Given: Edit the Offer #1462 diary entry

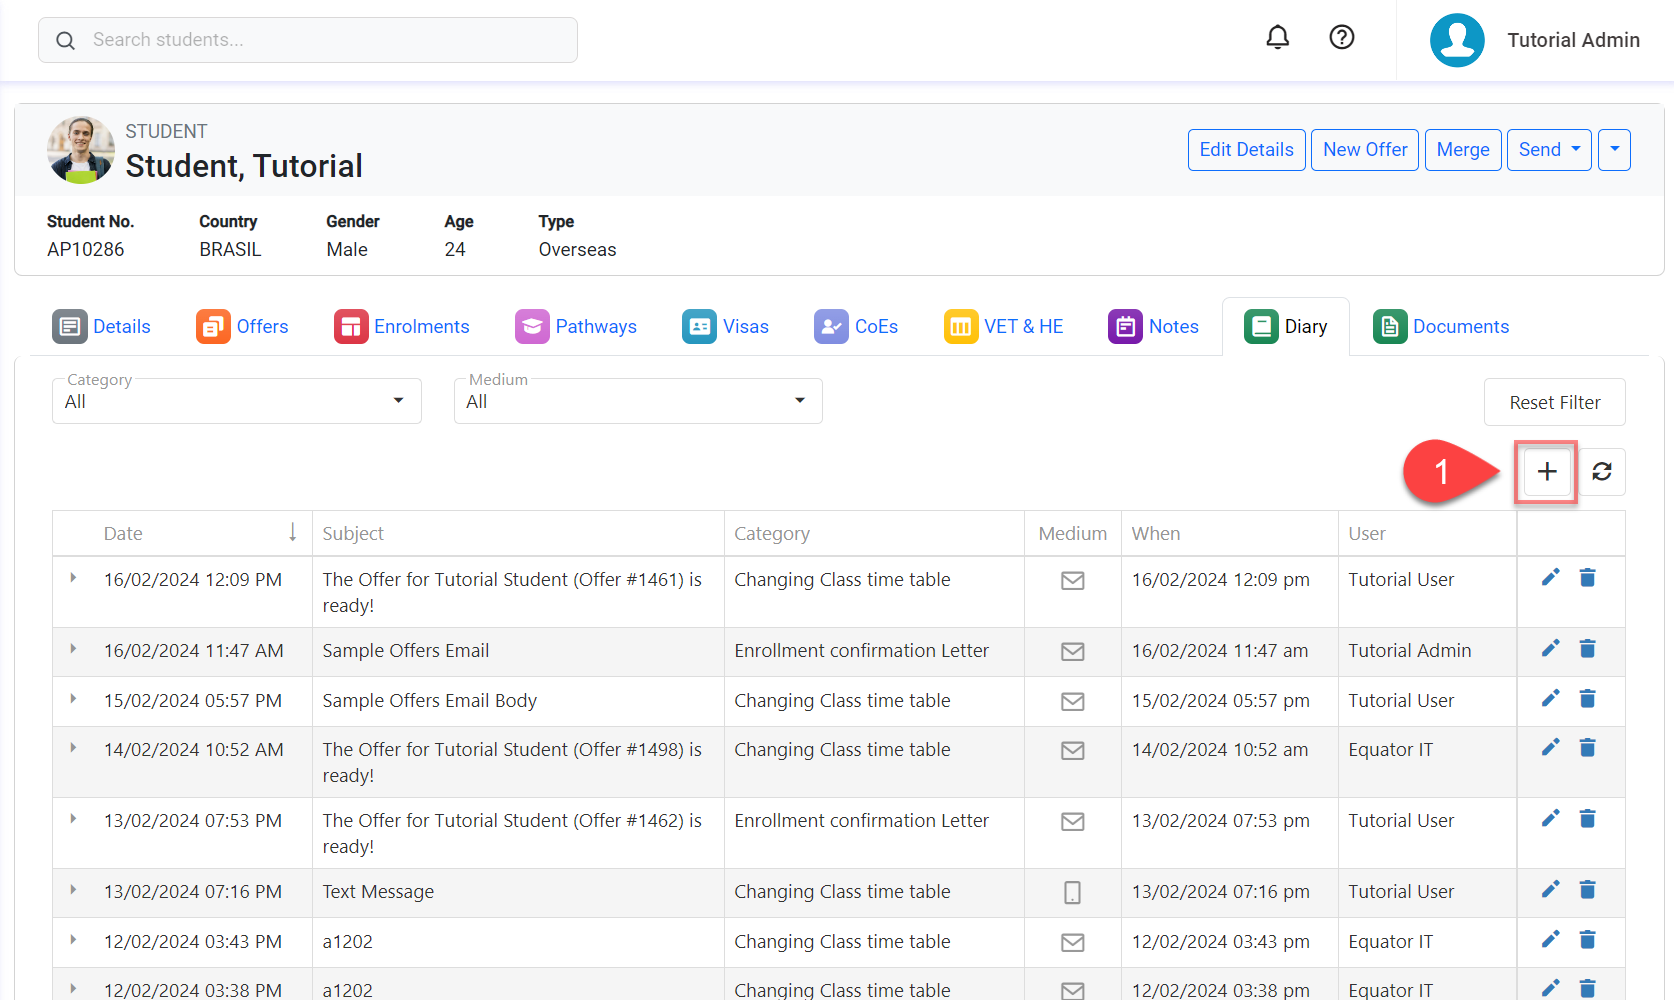Looking at the screenshot, I should click(x=1550, y=819).
